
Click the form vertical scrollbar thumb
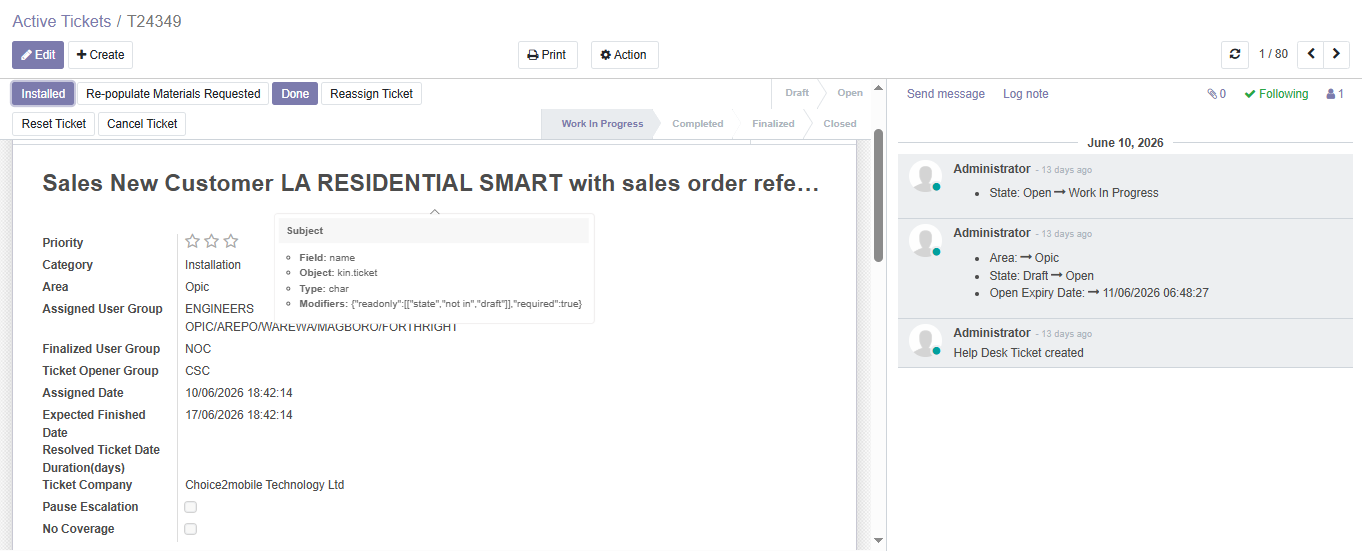878,195
